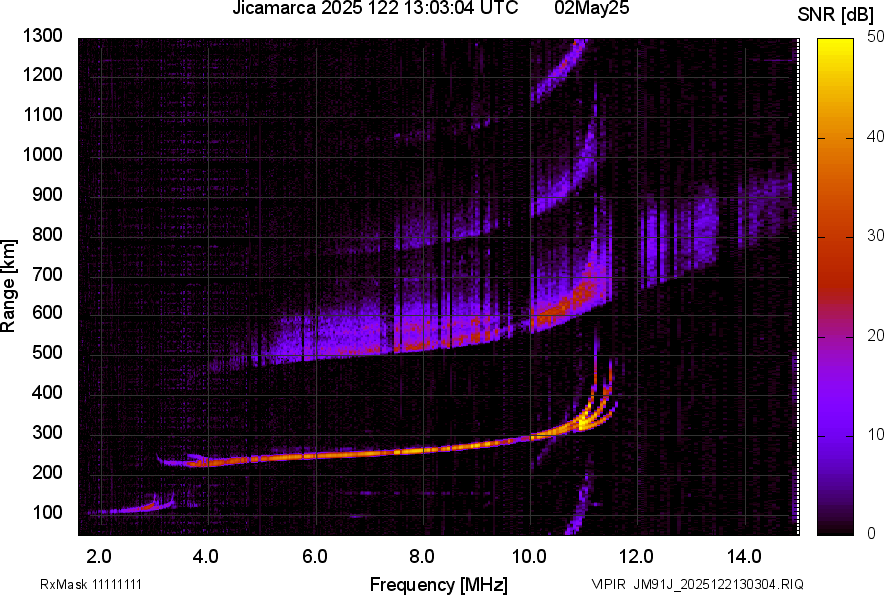The height and width of the screenshot is (595, 884).
Task: Click the 6.0 frequency tick label
Action: (x=315, y=557)
